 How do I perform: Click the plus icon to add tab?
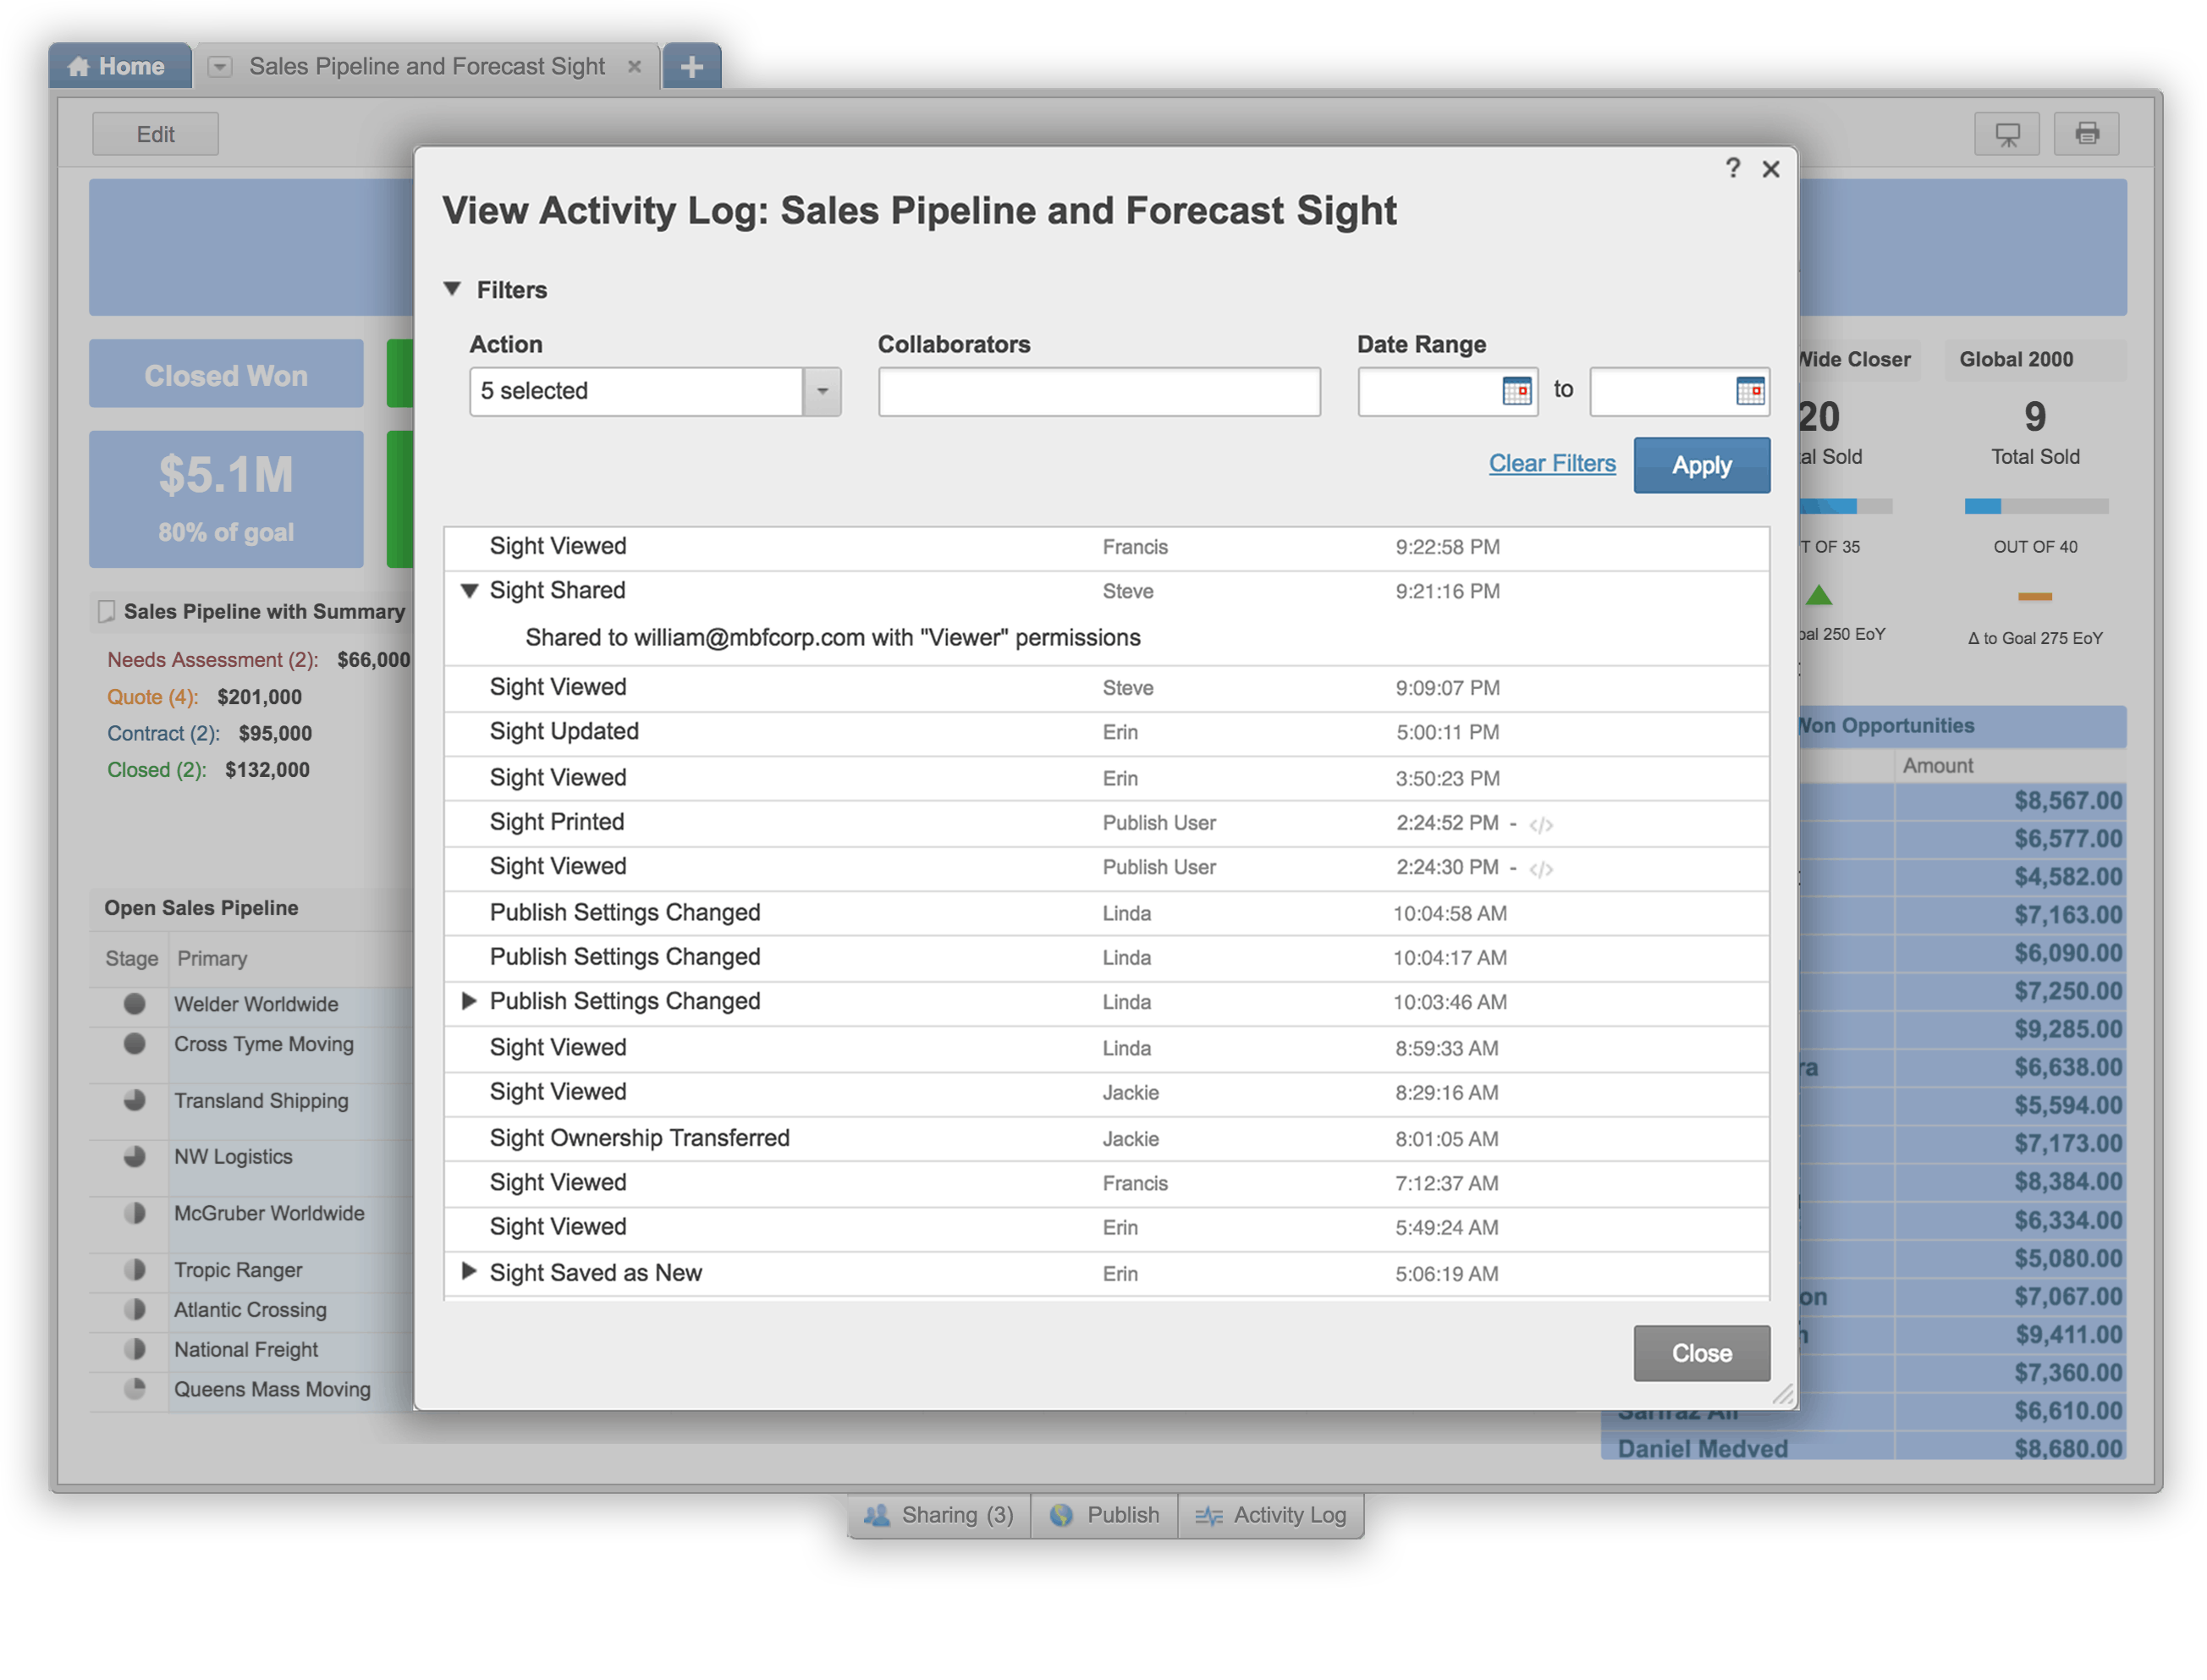click(691, 67)
